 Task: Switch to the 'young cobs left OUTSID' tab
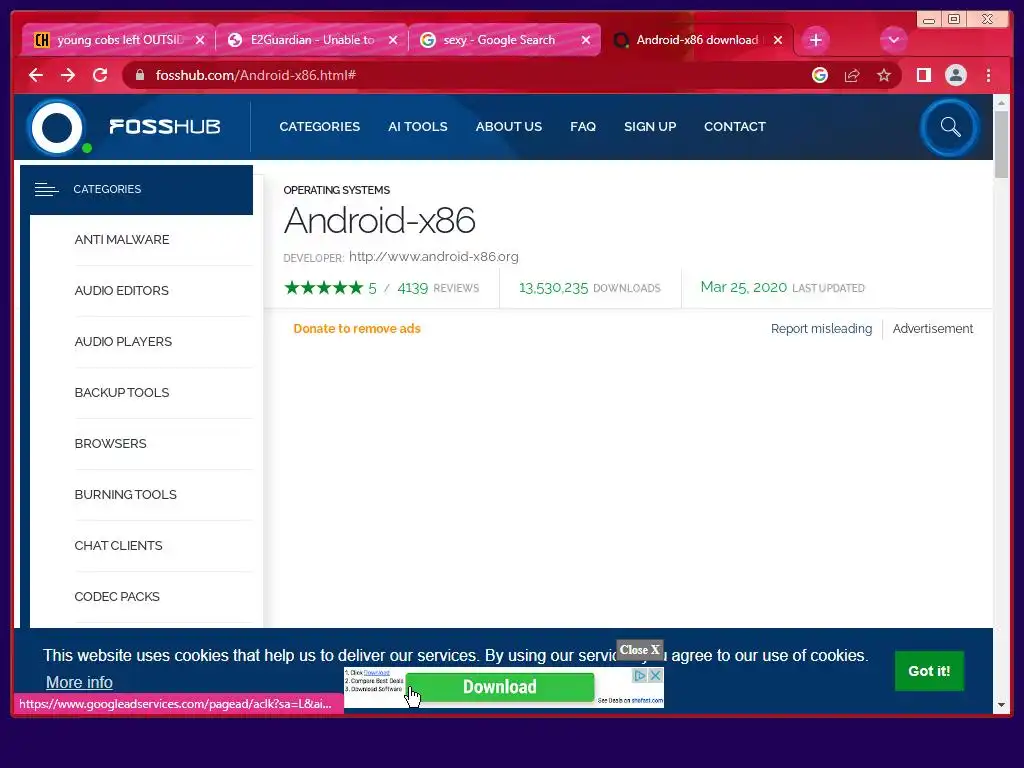[120, 40]
